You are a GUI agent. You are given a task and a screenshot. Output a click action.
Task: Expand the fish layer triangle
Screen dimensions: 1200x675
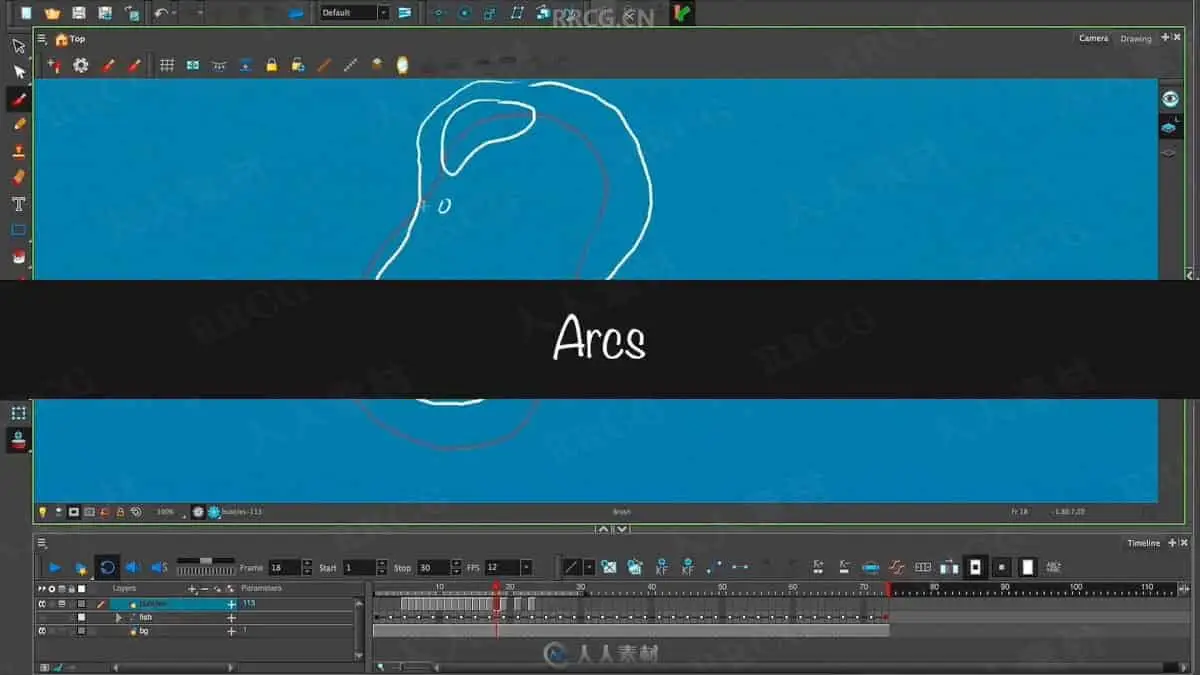point(119,618)
